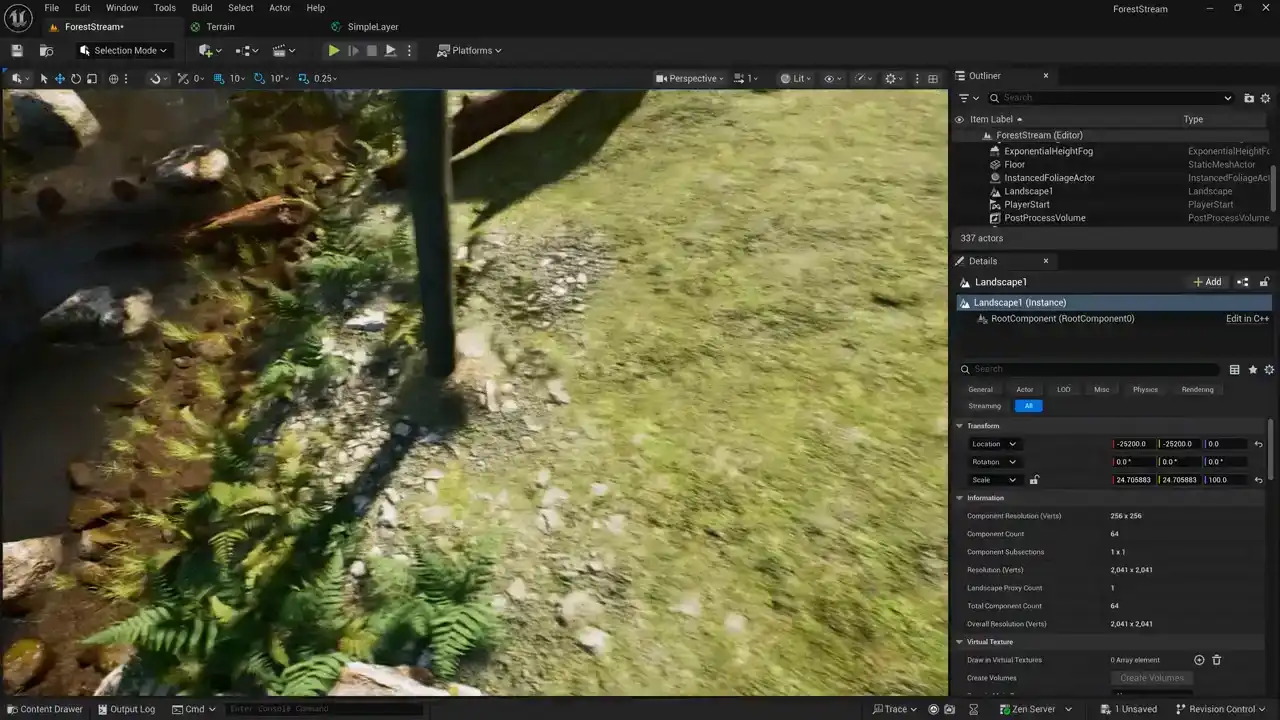
Task: Open the Outliner settings gear icon
Action: [x=1265, y=98]
